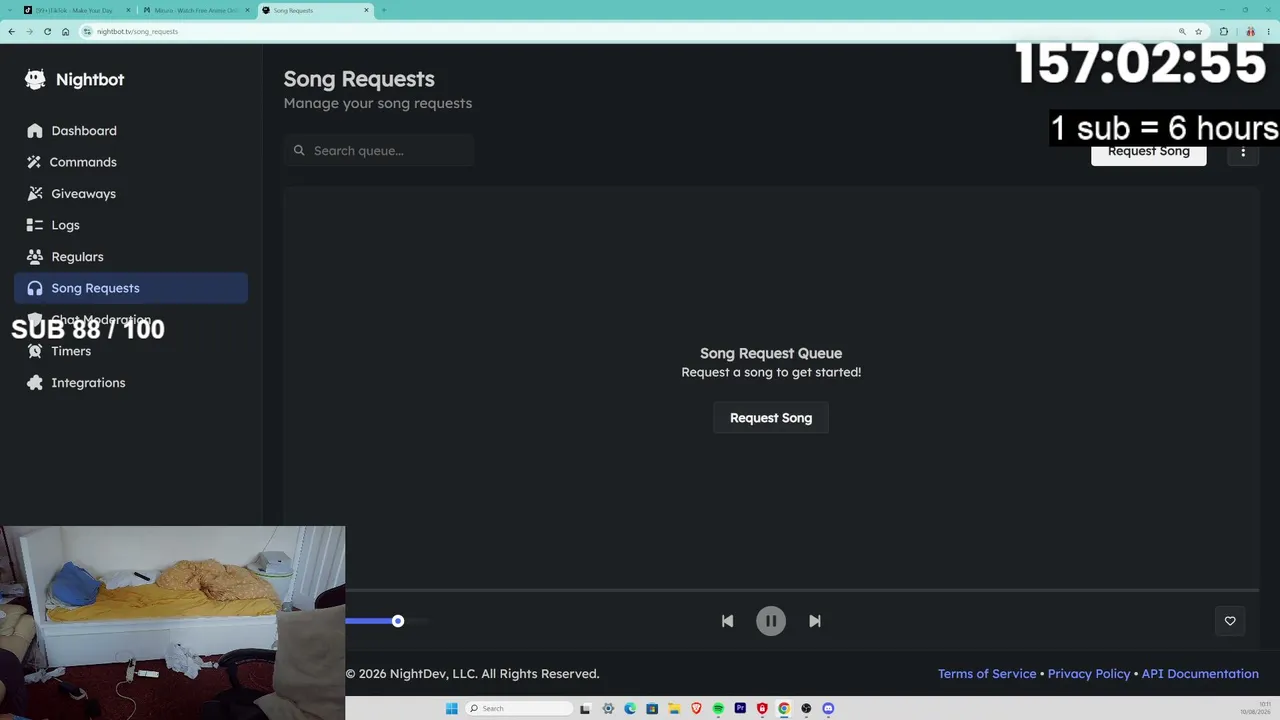
Task: Open the taskbar clock and date
Action: pyautogui.click(x=1255, y=709)
